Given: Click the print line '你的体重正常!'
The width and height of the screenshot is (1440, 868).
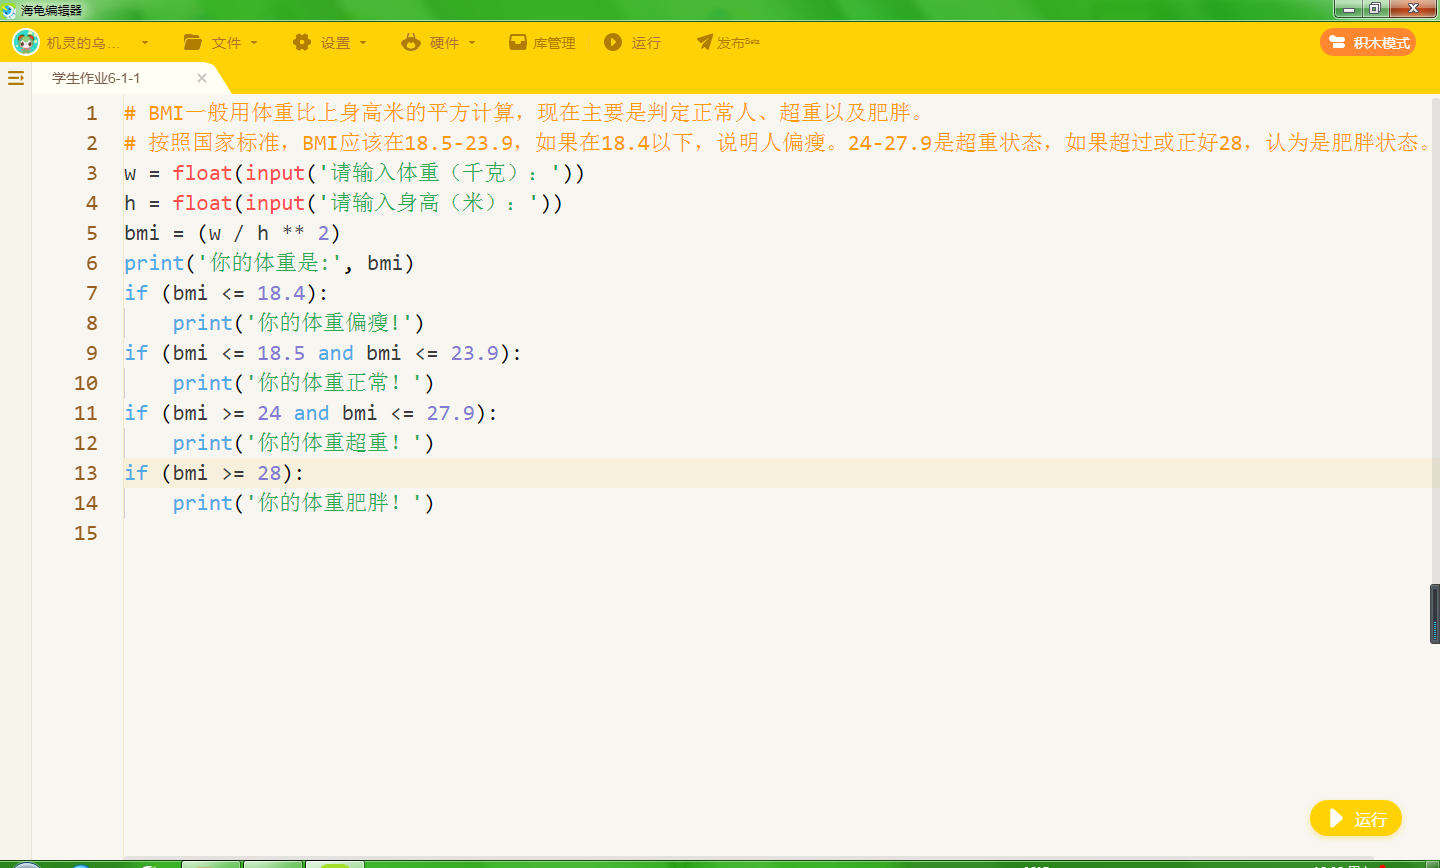Looking at the screenshot, I should click(304, 383).
